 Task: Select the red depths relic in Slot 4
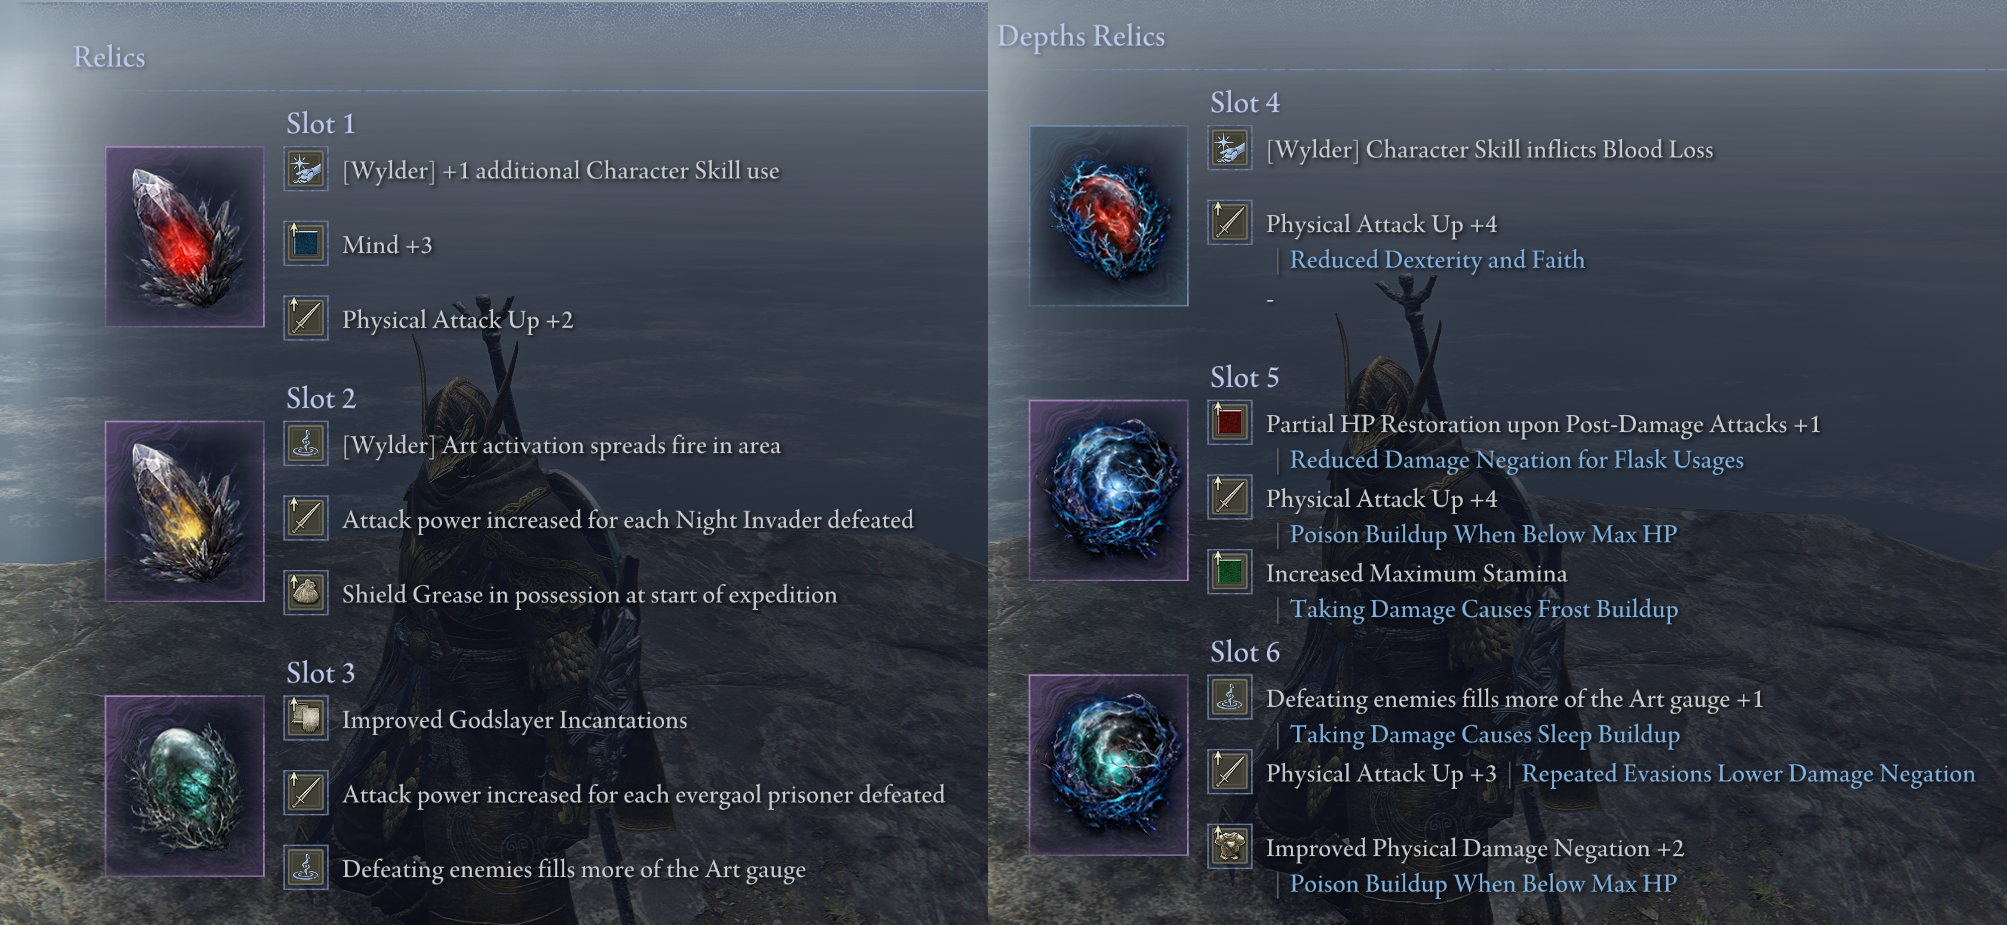[1109, 216]
